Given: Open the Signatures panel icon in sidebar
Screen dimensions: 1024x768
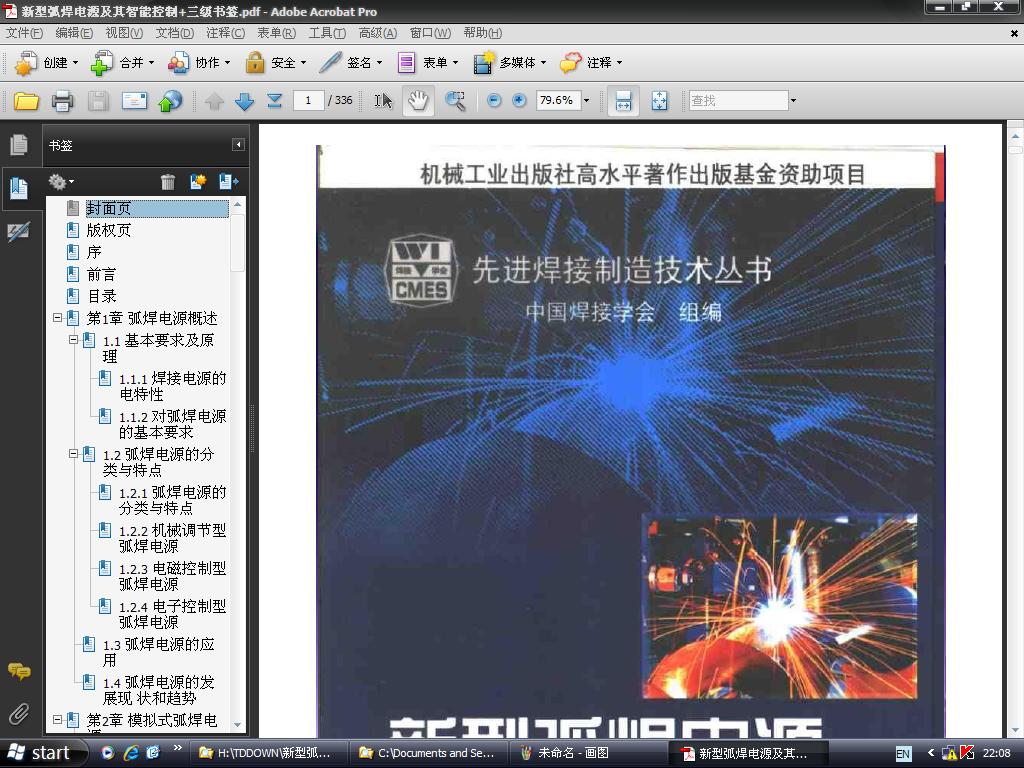Looking at the screenshot, I should (x=19, y=231).
